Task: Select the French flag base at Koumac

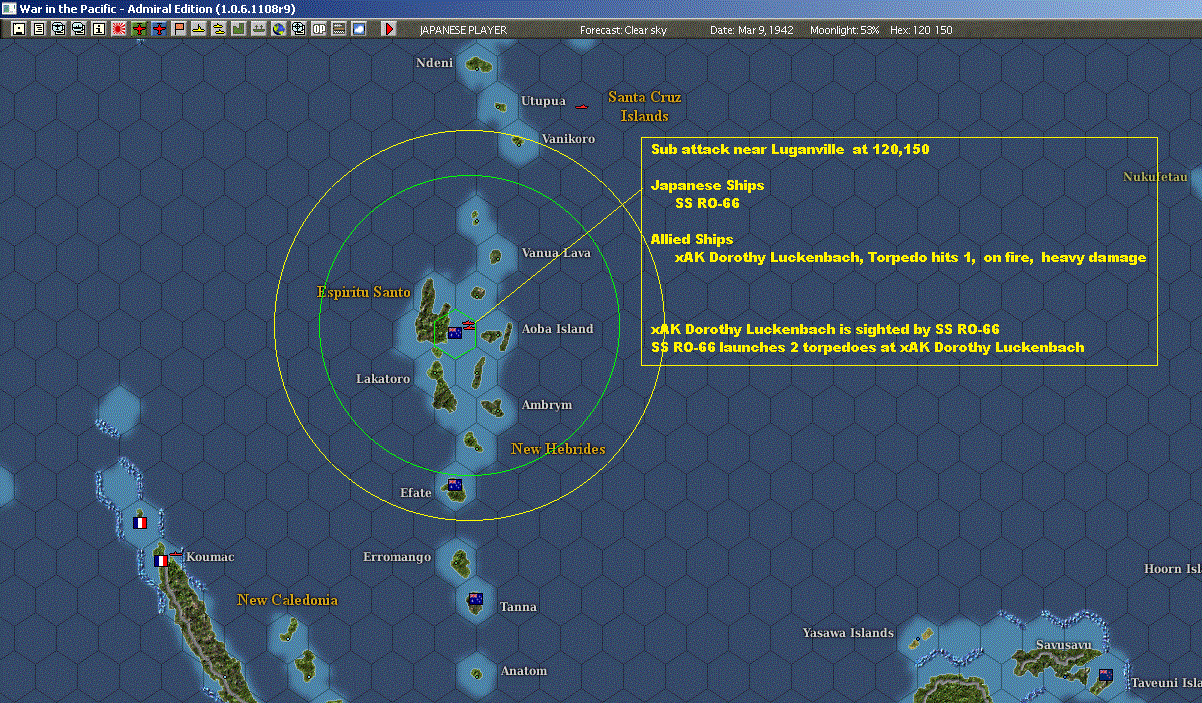Action: pyautogui.click(x=160, y=561)
